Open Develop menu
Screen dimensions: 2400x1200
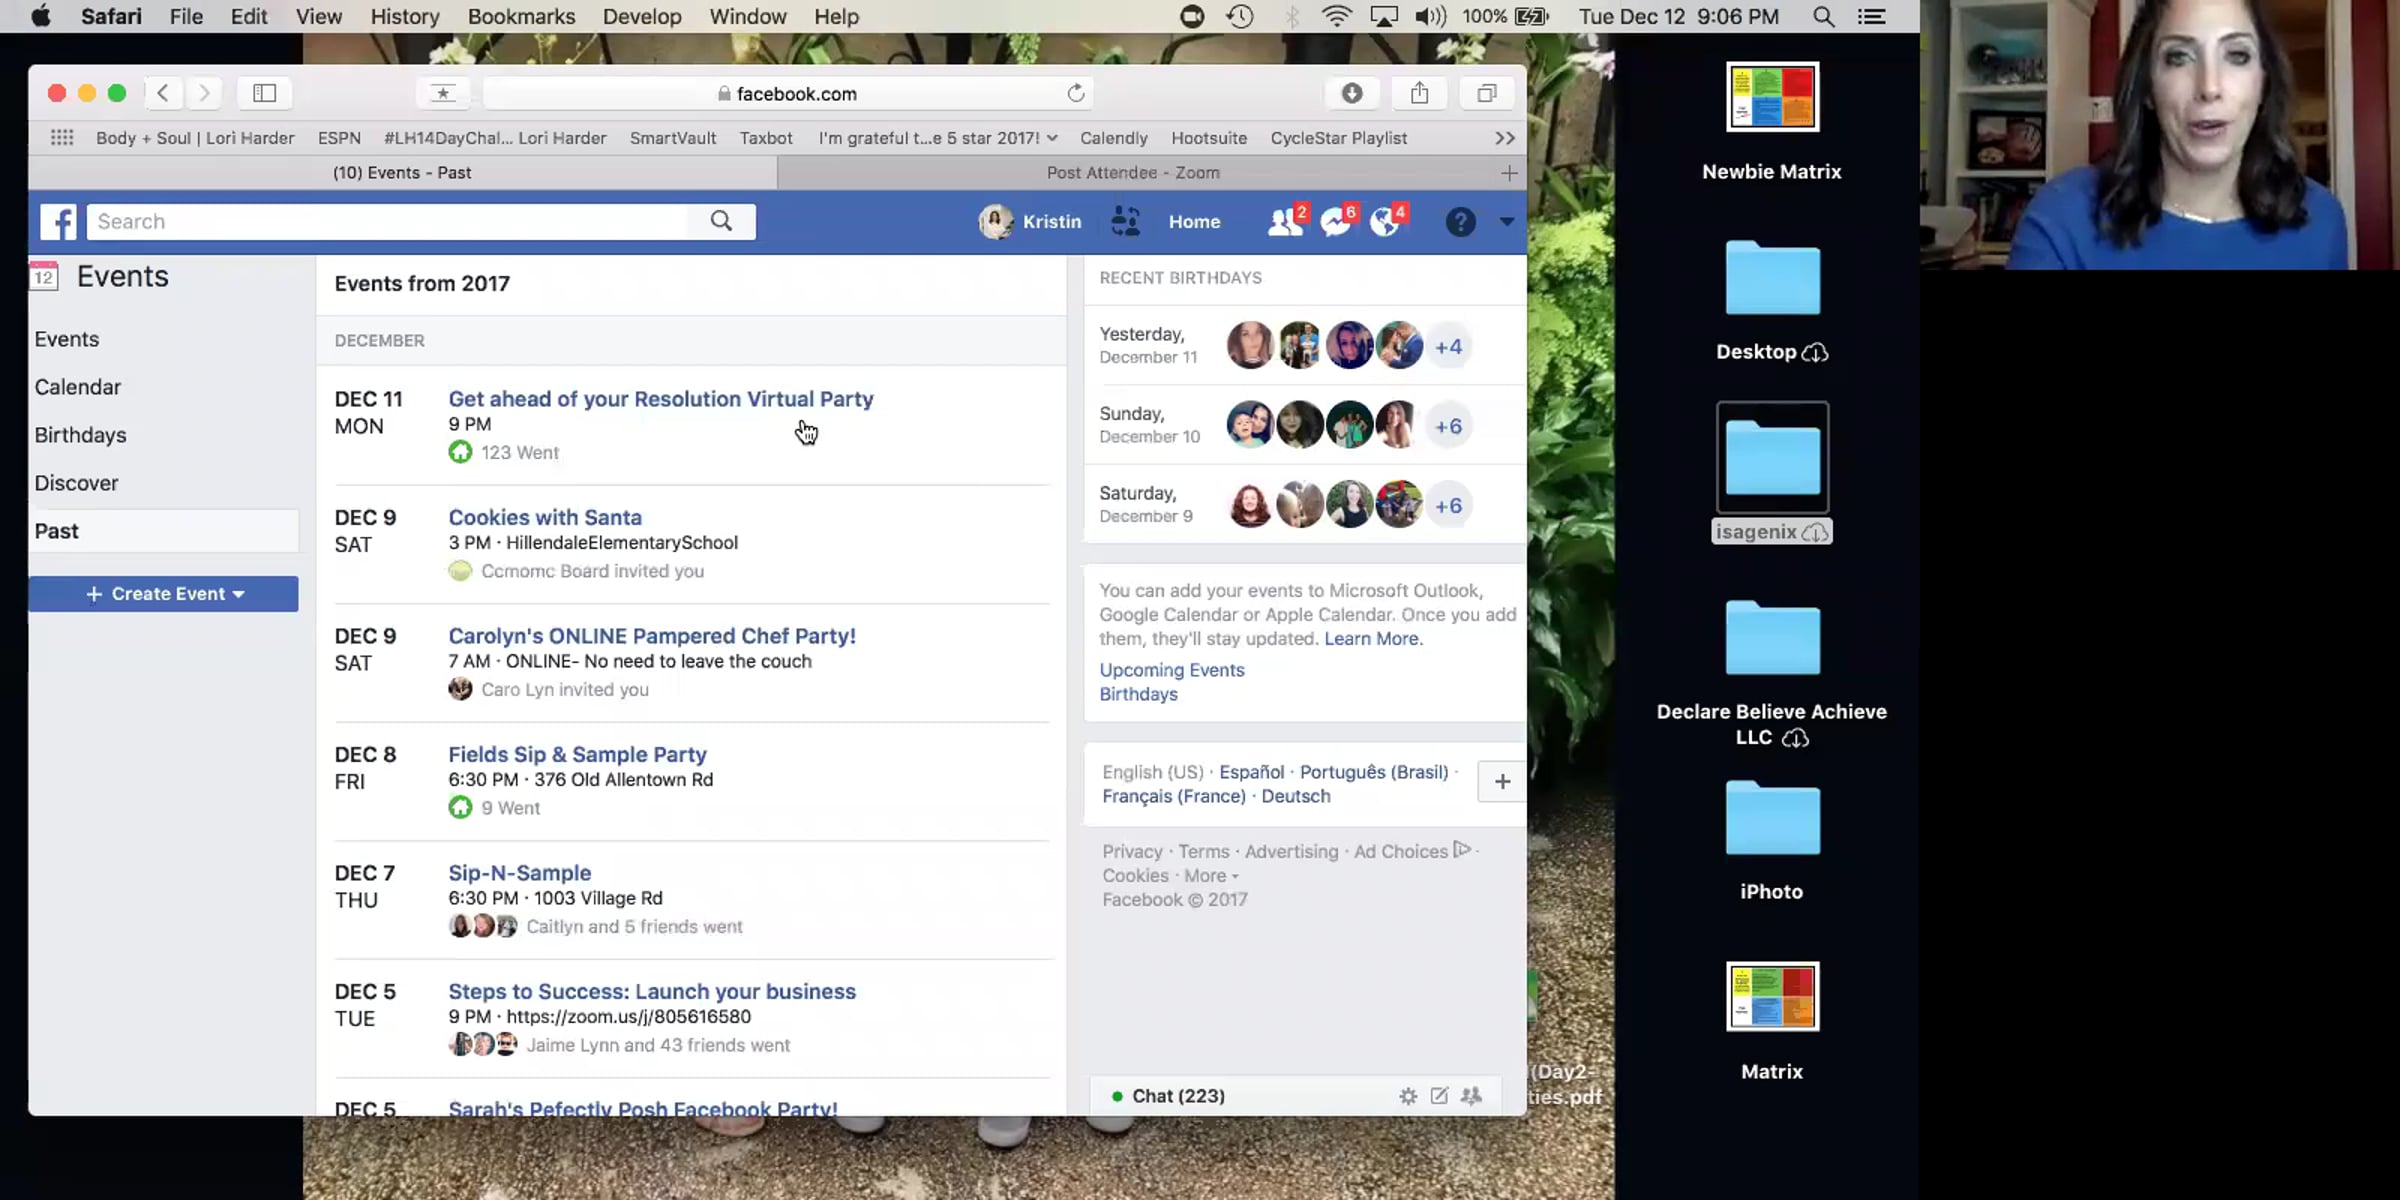641,17
